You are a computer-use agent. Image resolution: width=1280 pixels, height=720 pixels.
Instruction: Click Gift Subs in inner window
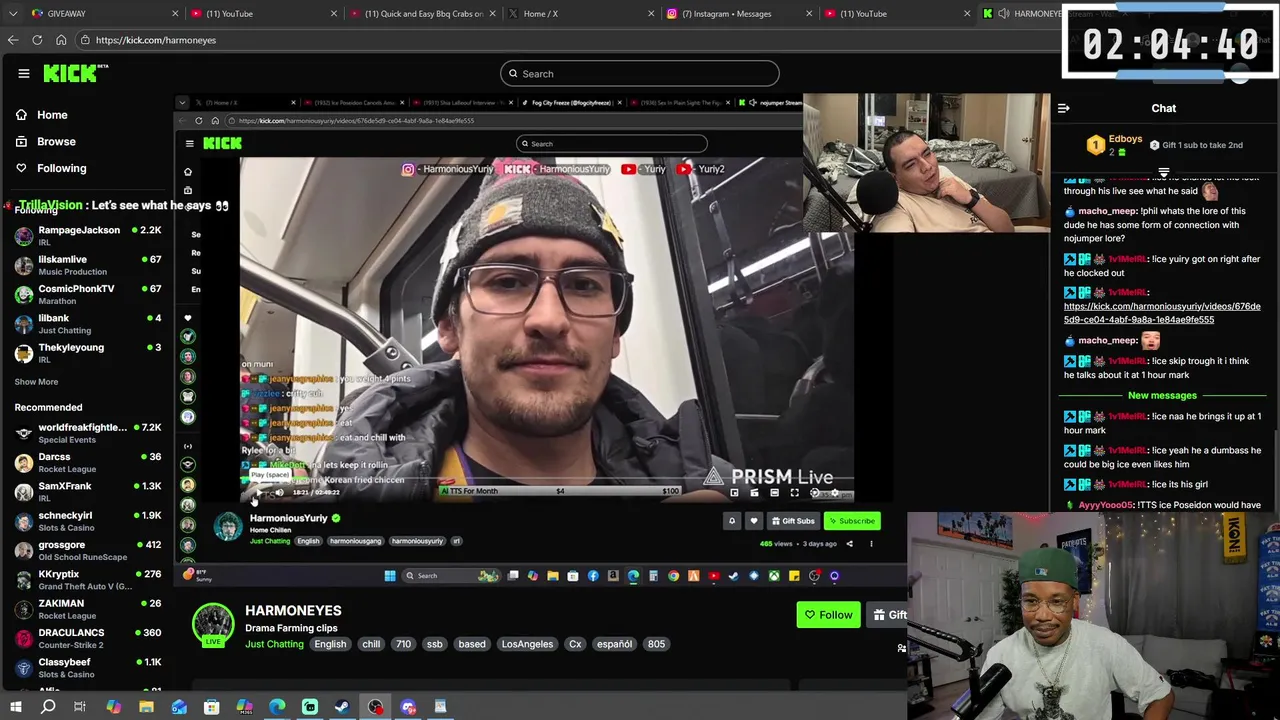pos(793,521)
